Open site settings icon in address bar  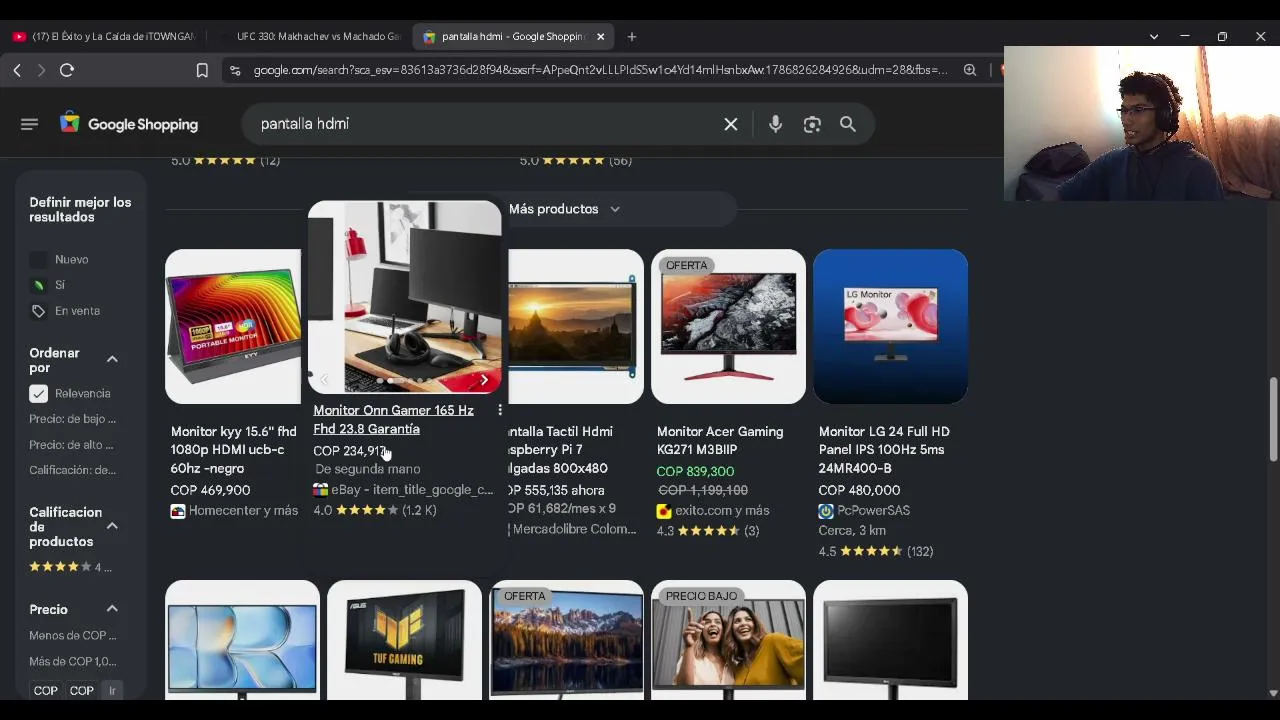tap(235, 70)
